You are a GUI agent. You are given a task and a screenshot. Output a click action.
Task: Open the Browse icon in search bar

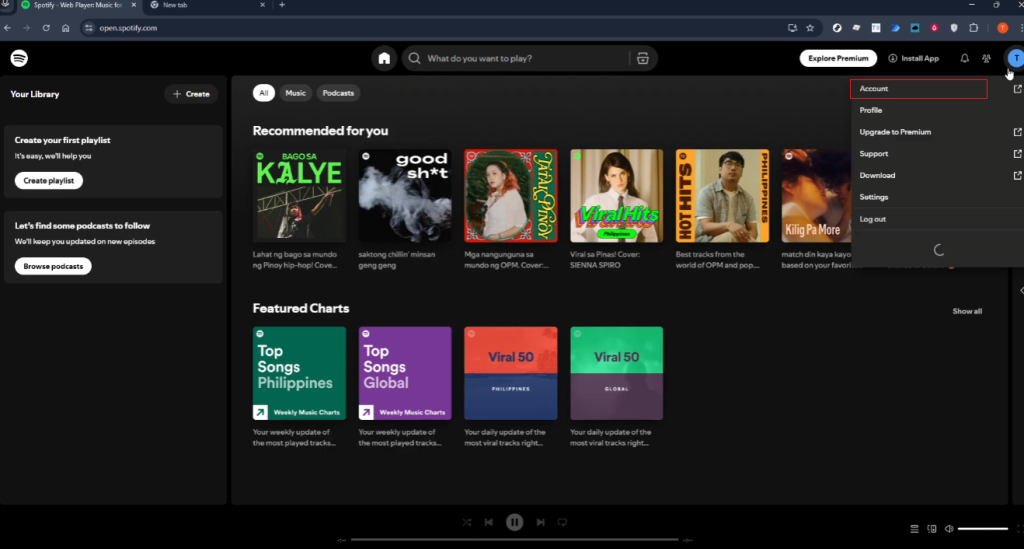[x=643, y=58]
